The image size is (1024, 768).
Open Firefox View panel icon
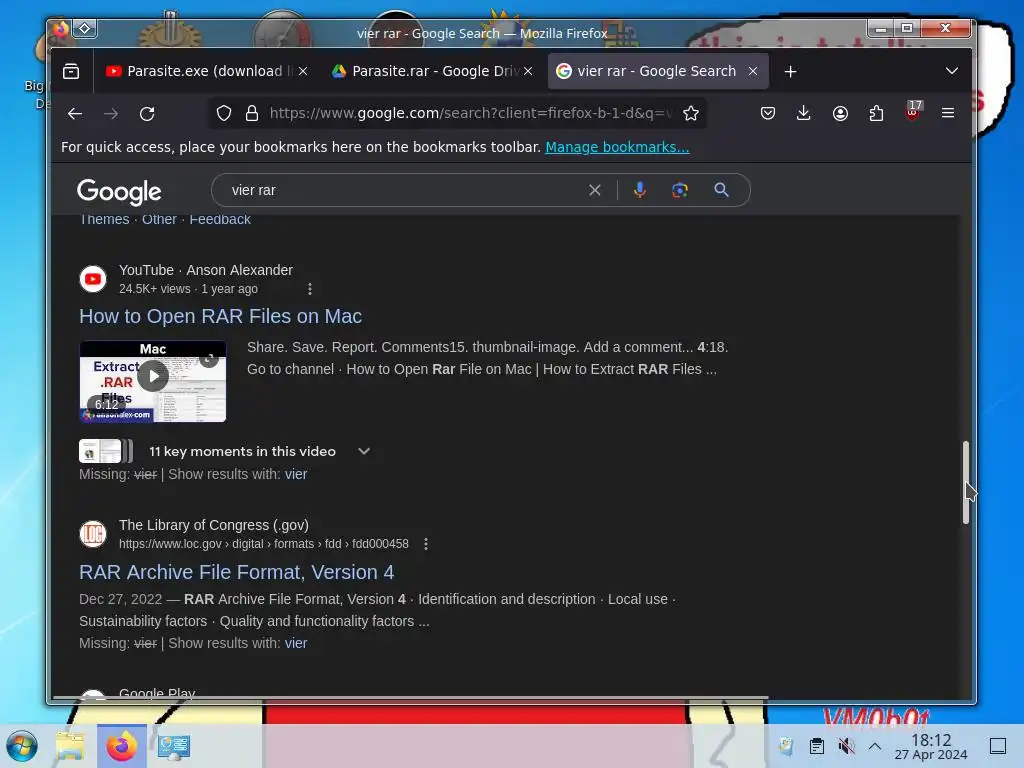pos(71,71)
